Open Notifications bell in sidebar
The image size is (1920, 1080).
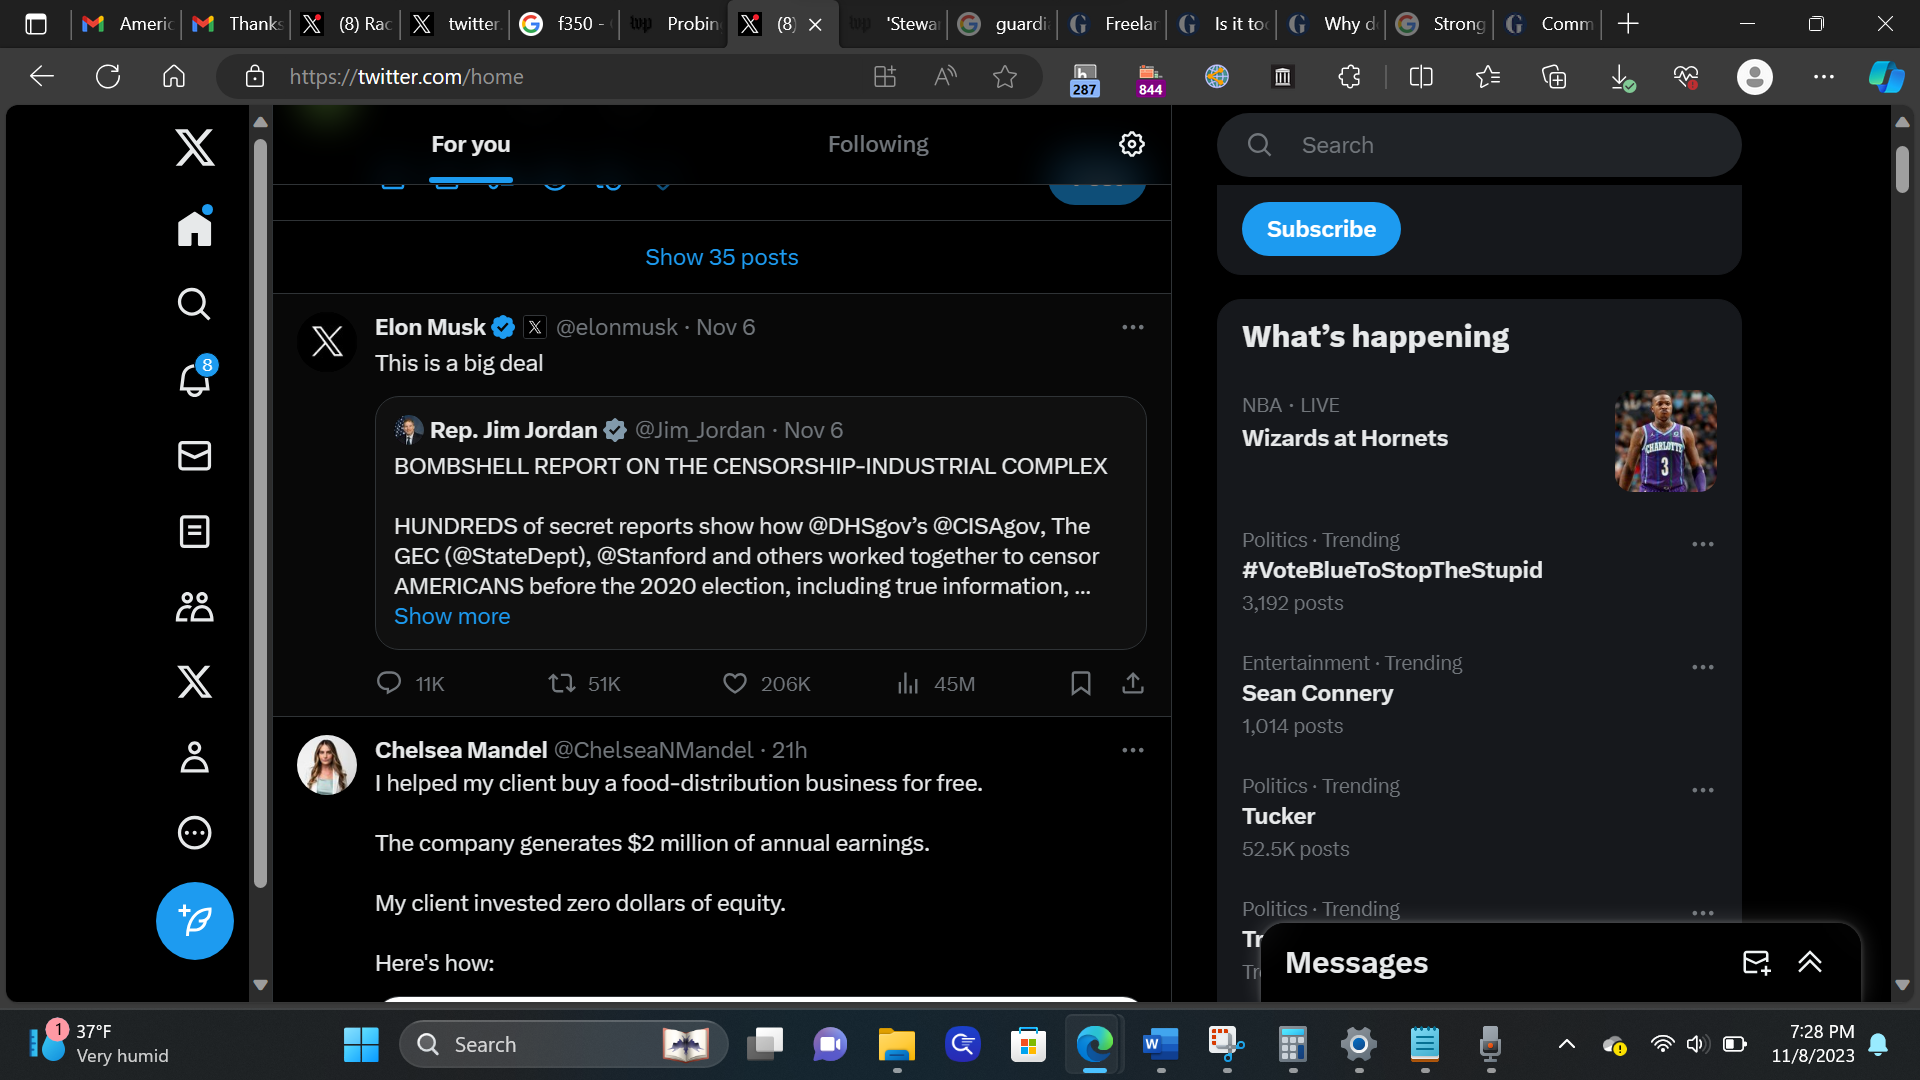click(194, 380)
